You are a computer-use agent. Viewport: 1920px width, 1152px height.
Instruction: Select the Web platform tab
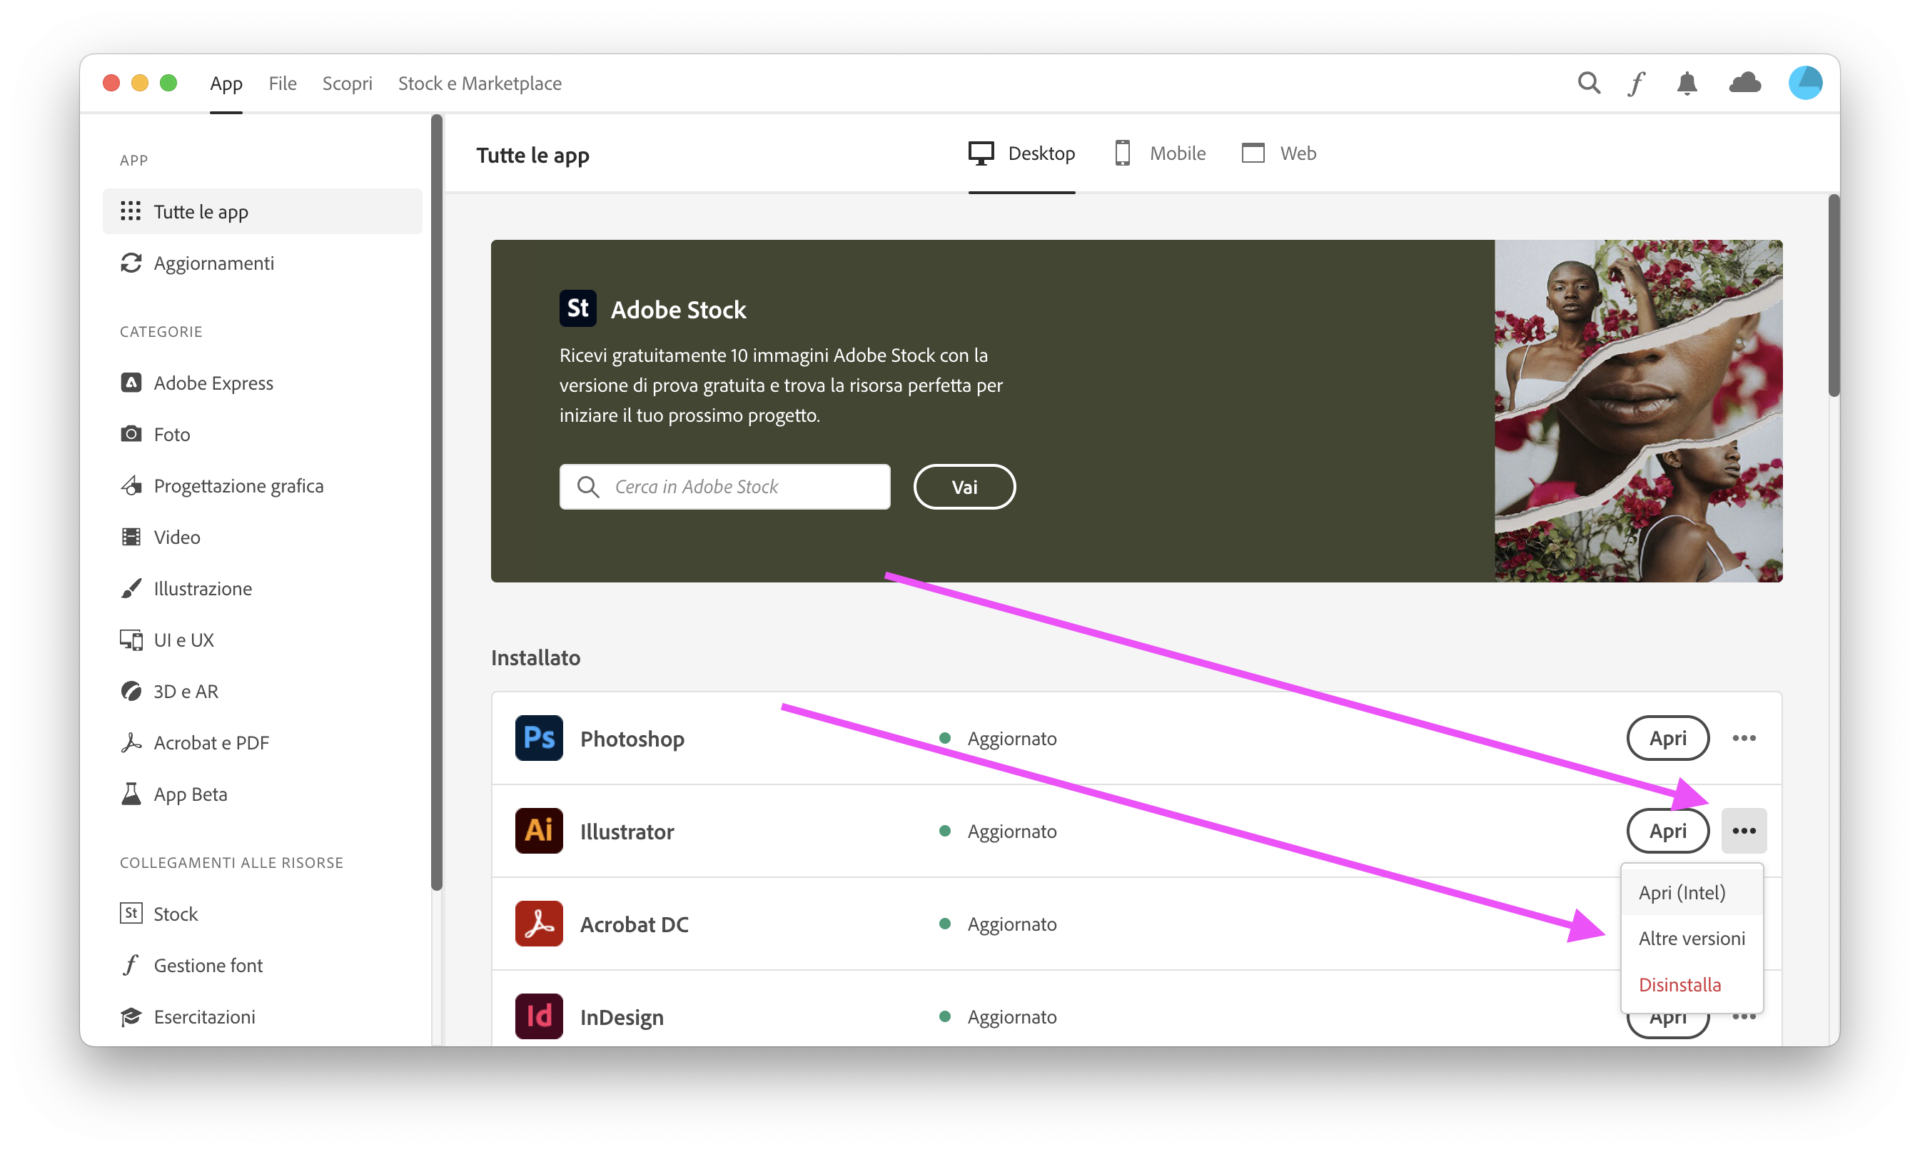click(x=1279, y=153)
